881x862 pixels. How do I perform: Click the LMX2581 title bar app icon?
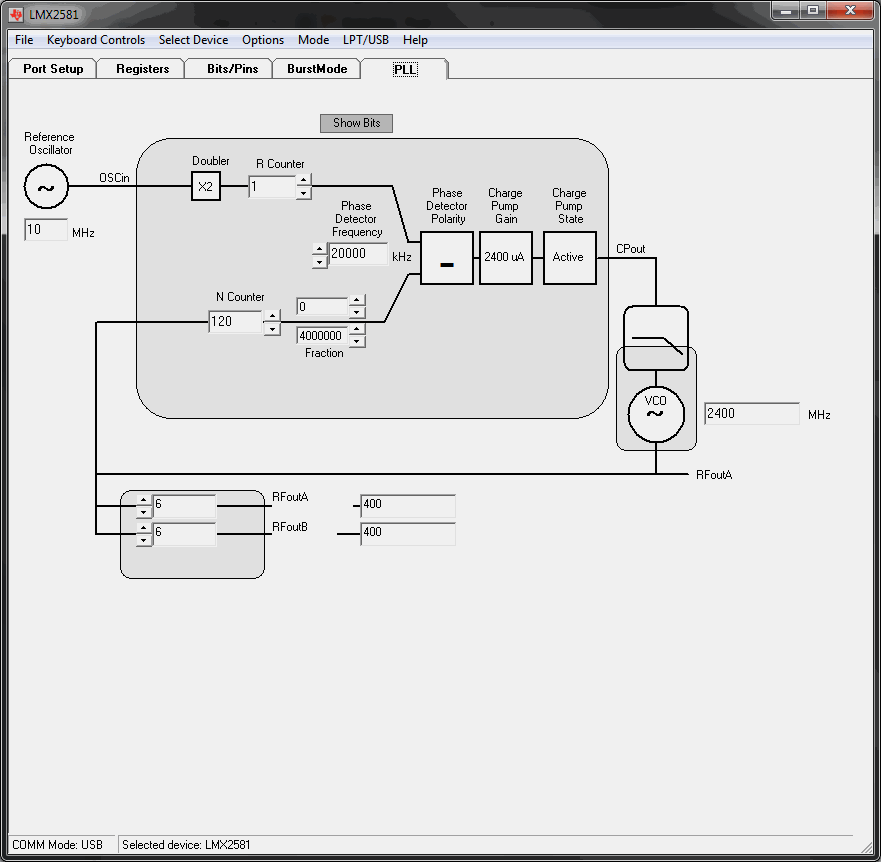[16, 15]
